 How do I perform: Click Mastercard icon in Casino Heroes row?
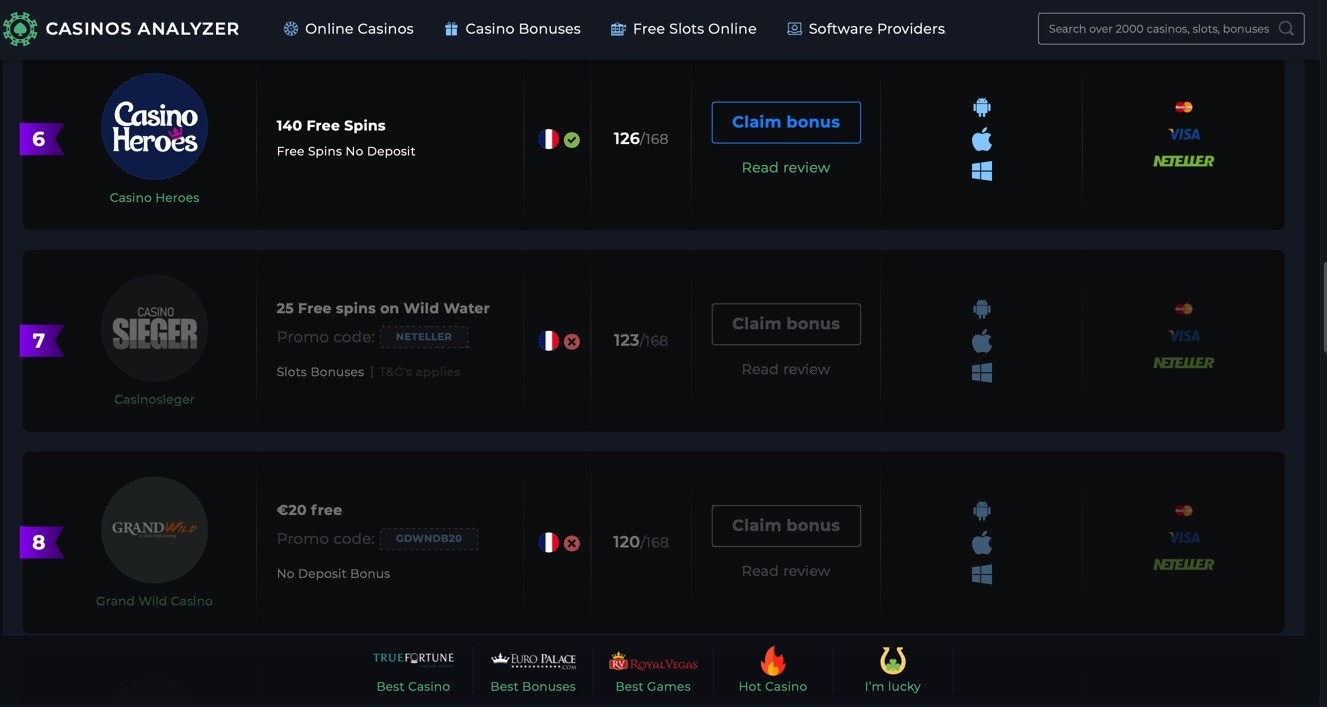pos(1184,107)
